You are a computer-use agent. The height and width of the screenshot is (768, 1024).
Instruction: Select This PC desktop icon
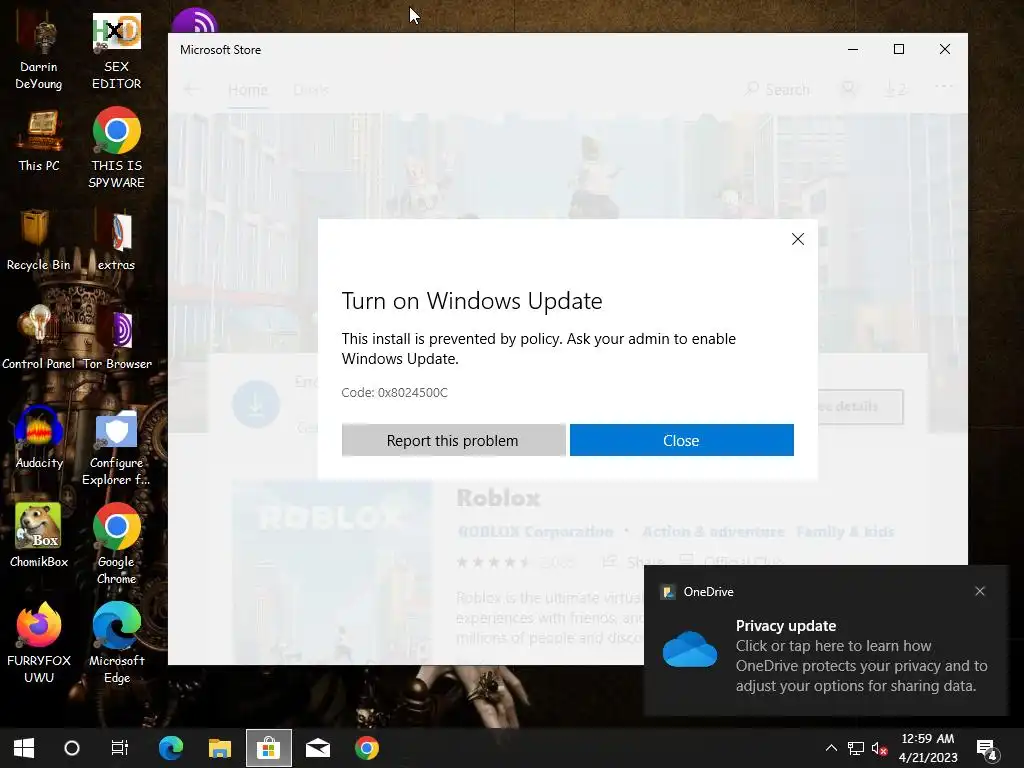[x=39, y=142]
